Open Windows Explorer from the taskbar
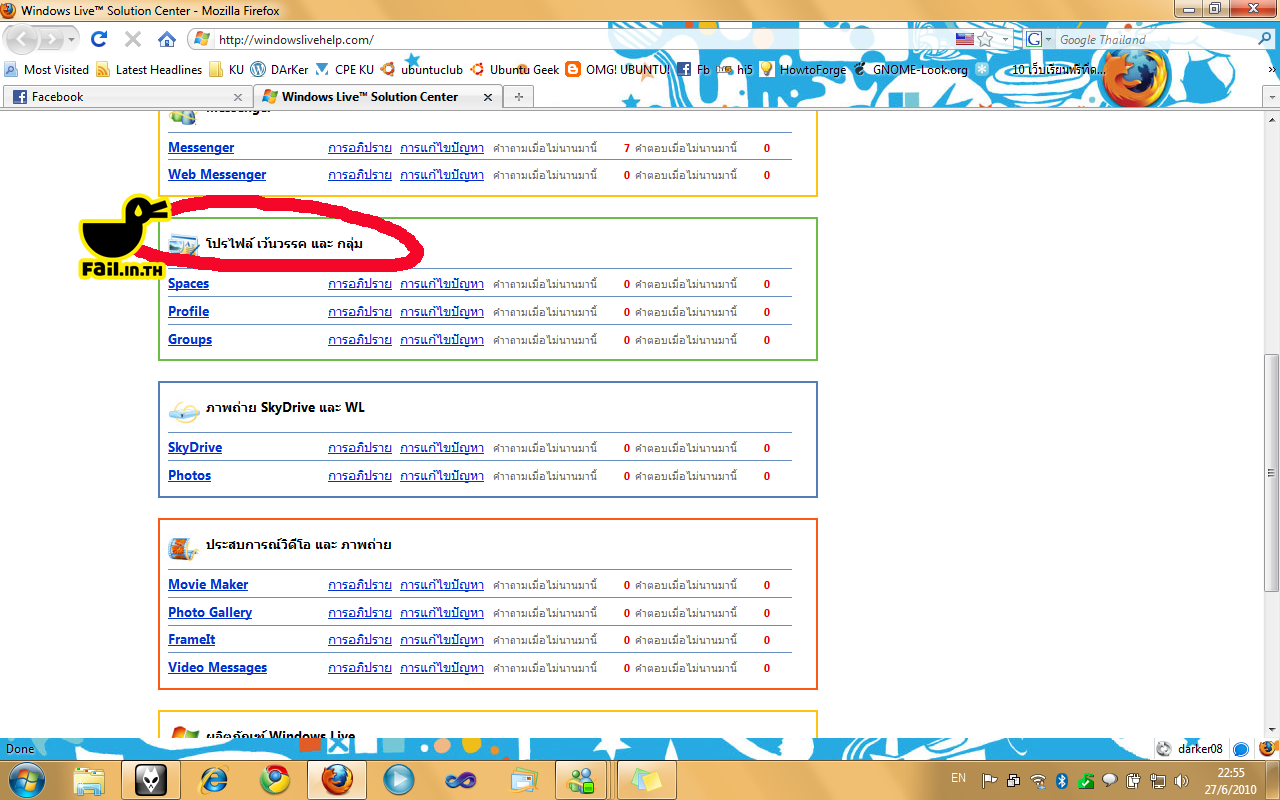 point(89,779)
